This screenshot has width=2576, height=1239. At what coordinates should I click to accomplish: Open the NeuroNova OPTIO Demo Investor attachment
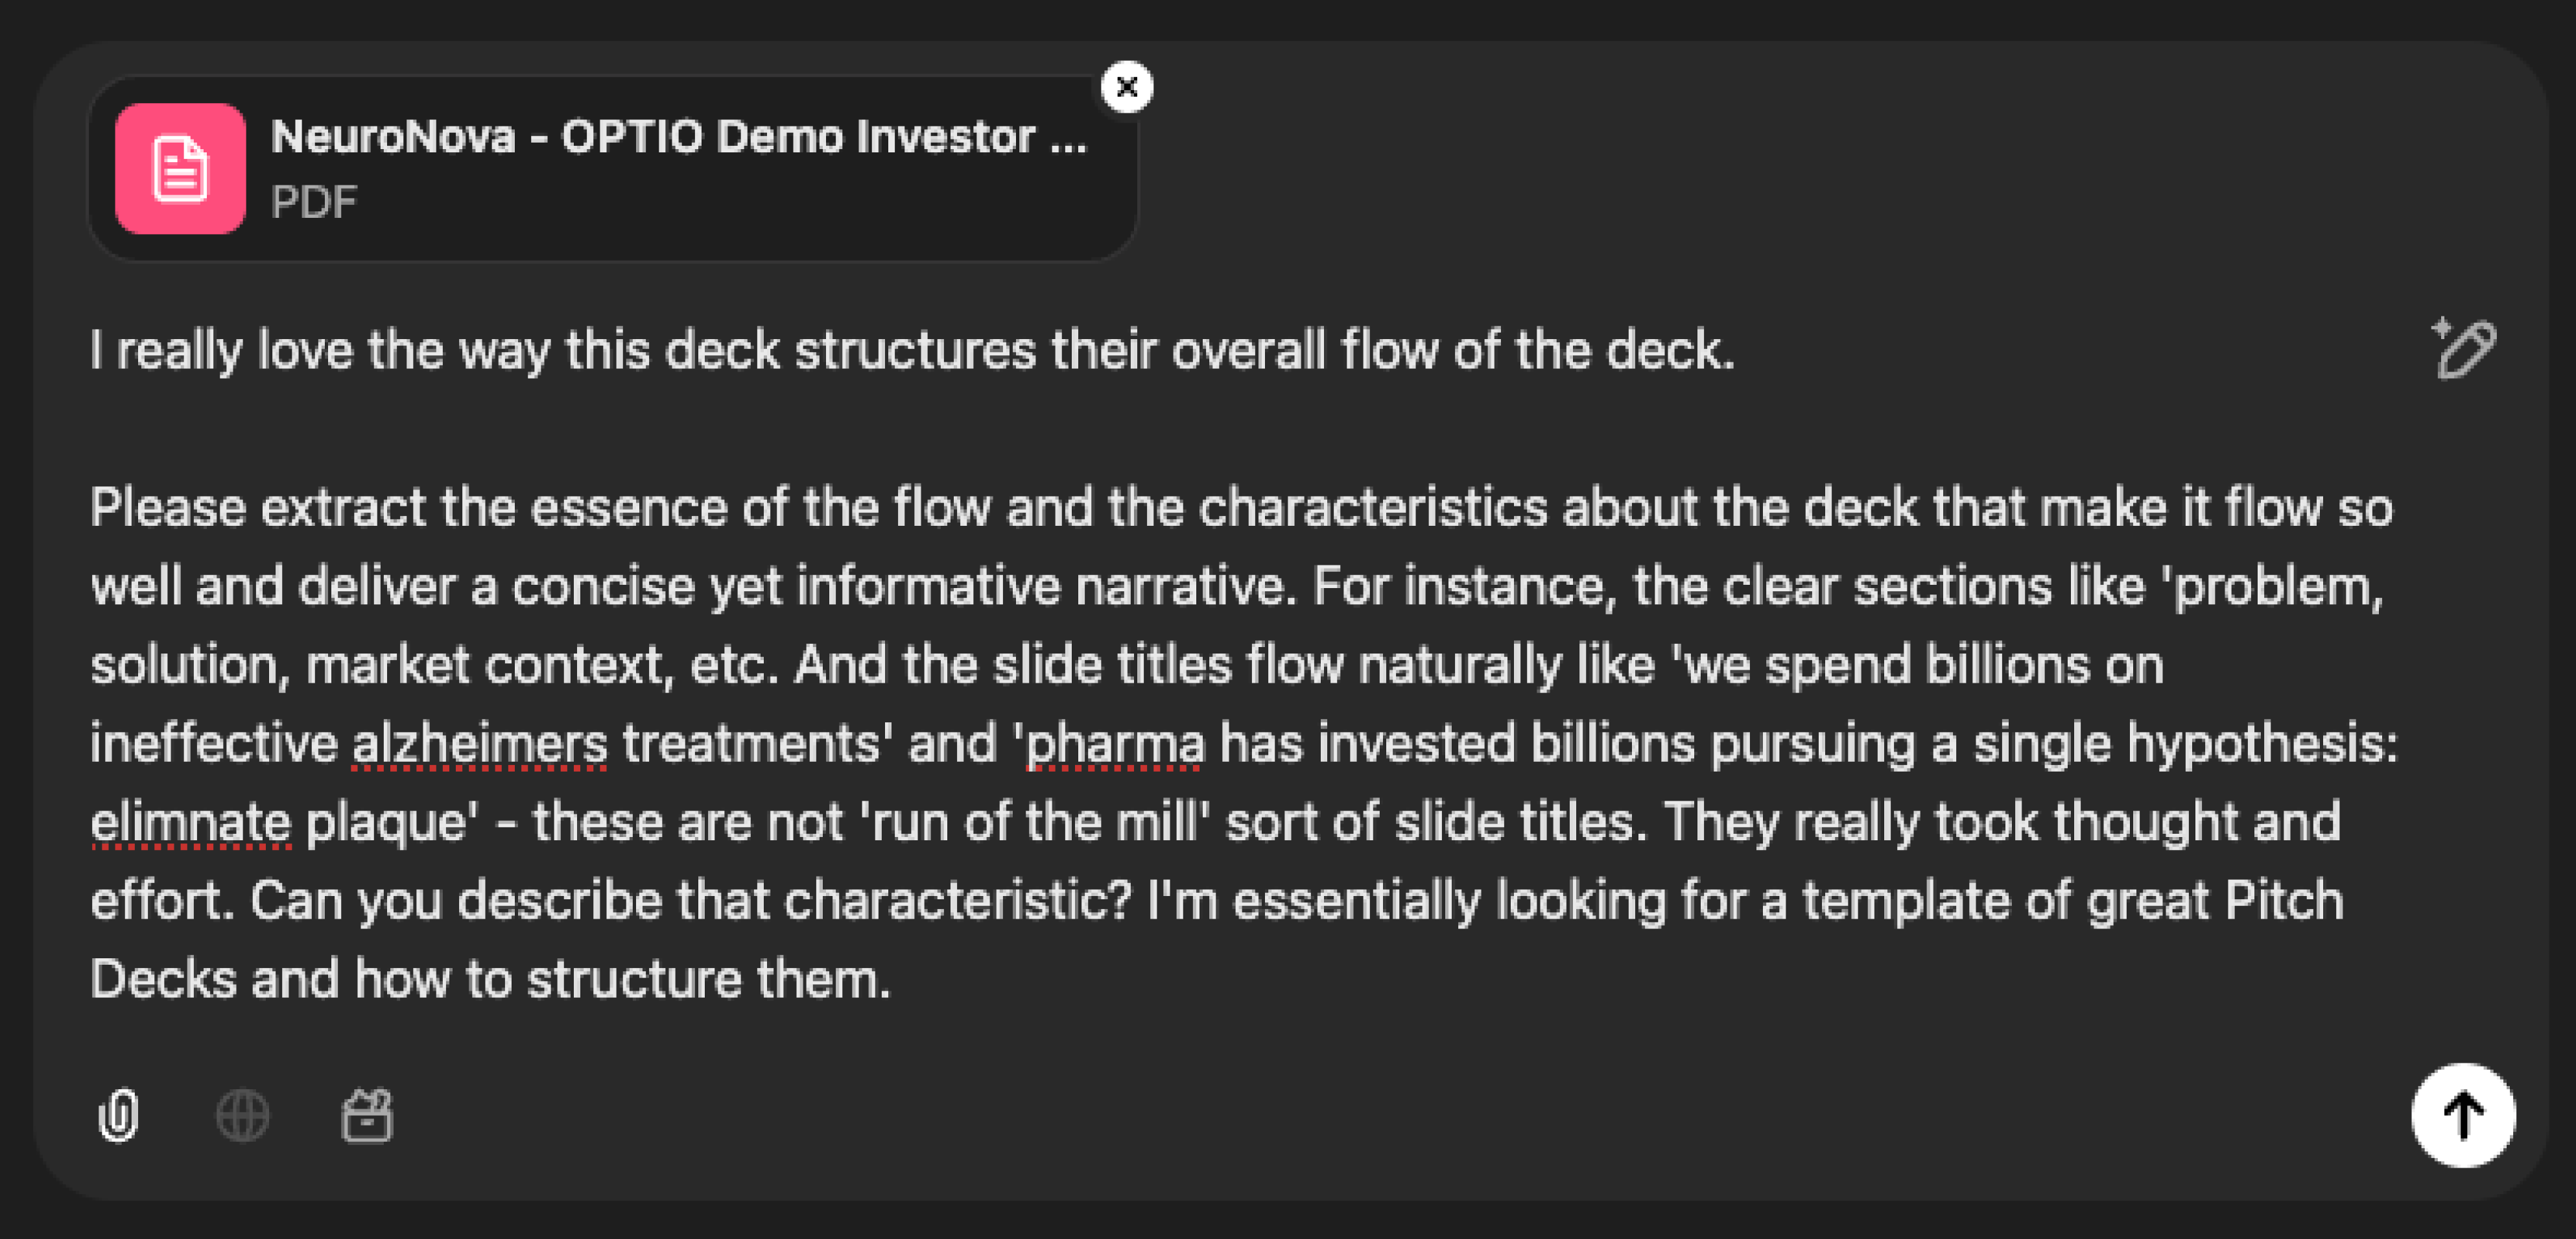678,138
